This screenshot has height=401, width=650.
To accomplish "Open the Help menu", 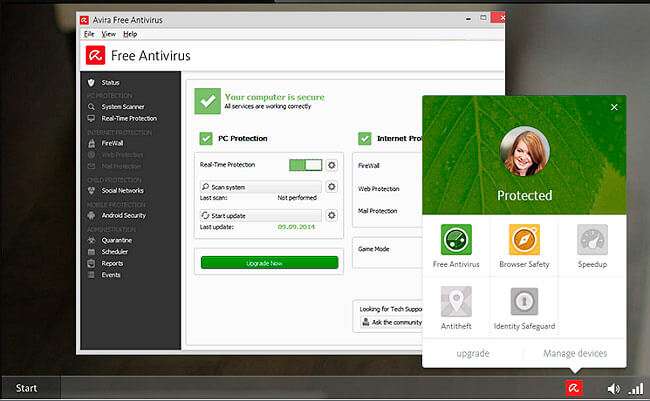I will pos(130,34).
